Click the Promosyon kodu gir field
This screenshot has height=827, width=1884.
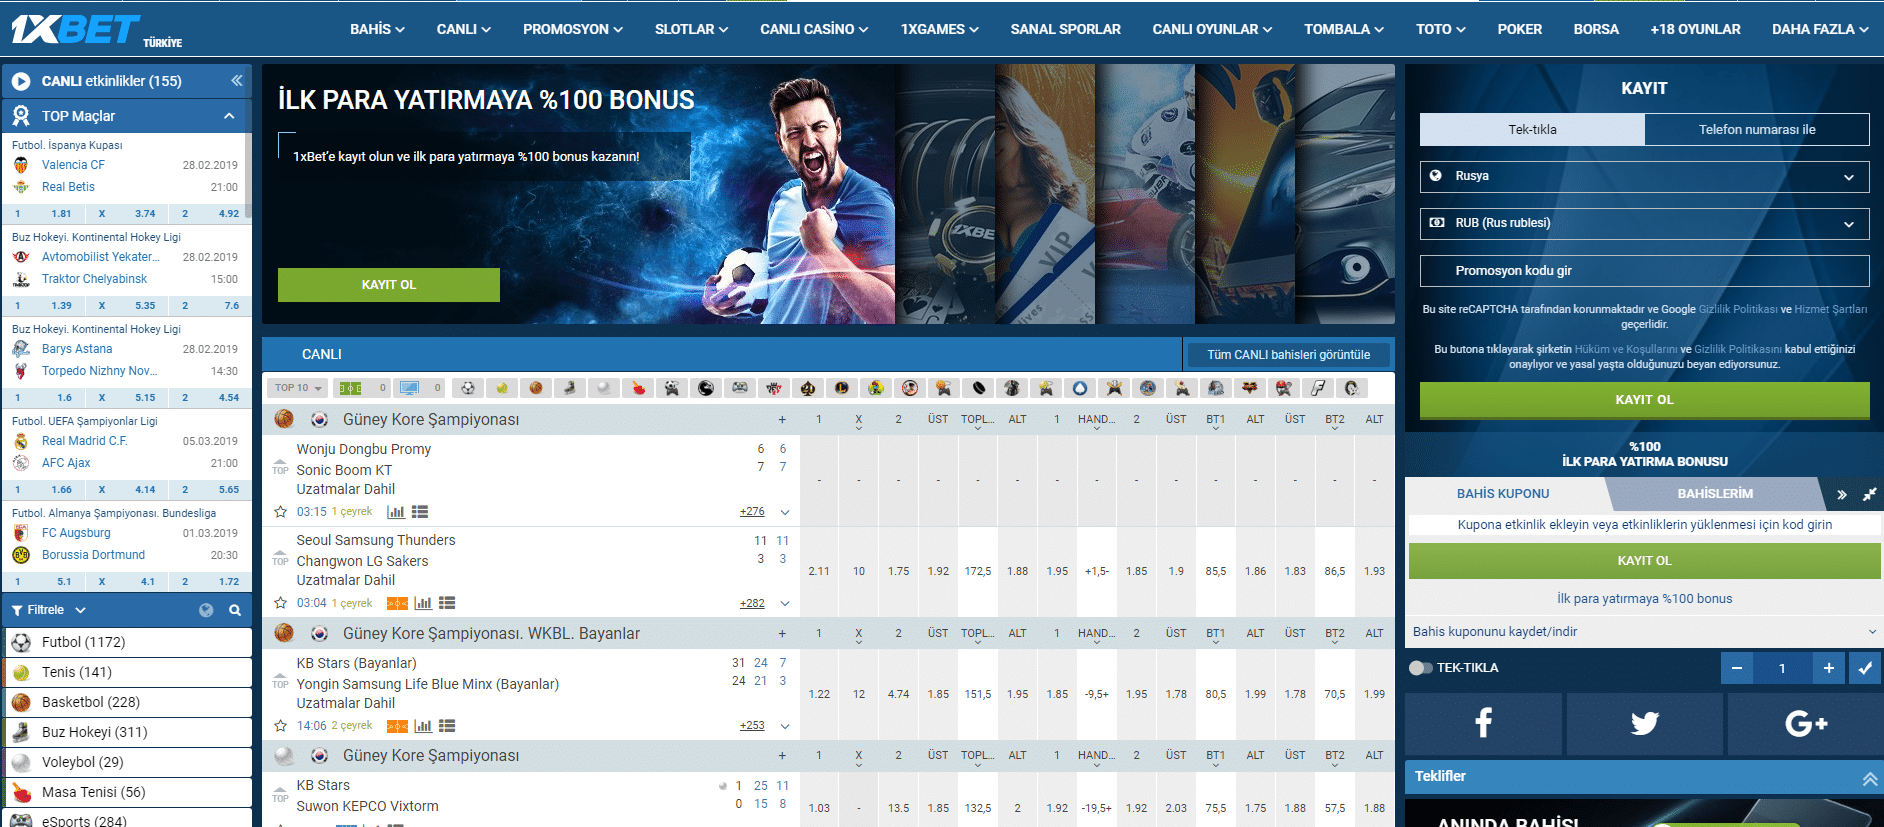tap(1644, 271)
